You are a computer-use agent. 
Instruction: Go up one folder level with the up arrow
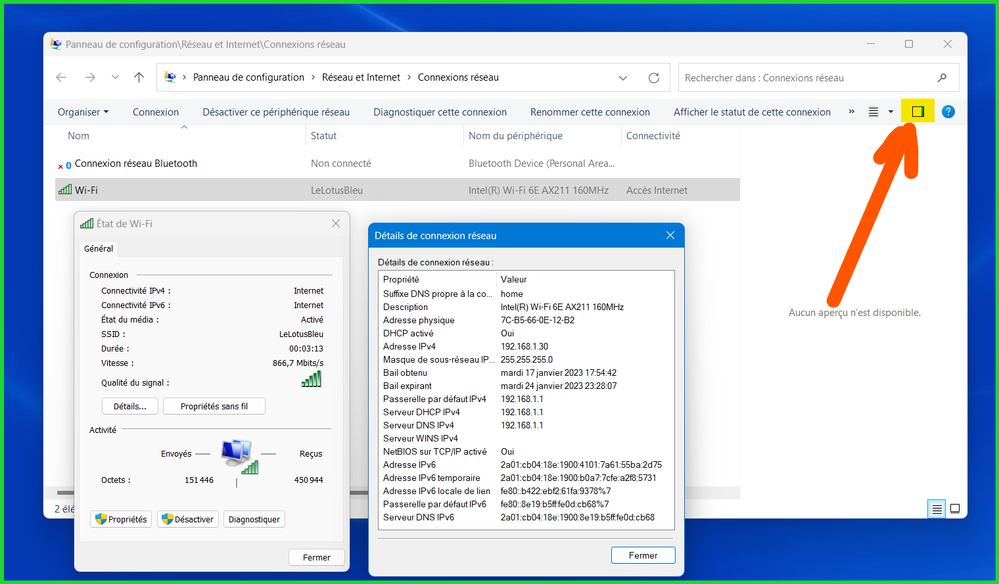139,78
